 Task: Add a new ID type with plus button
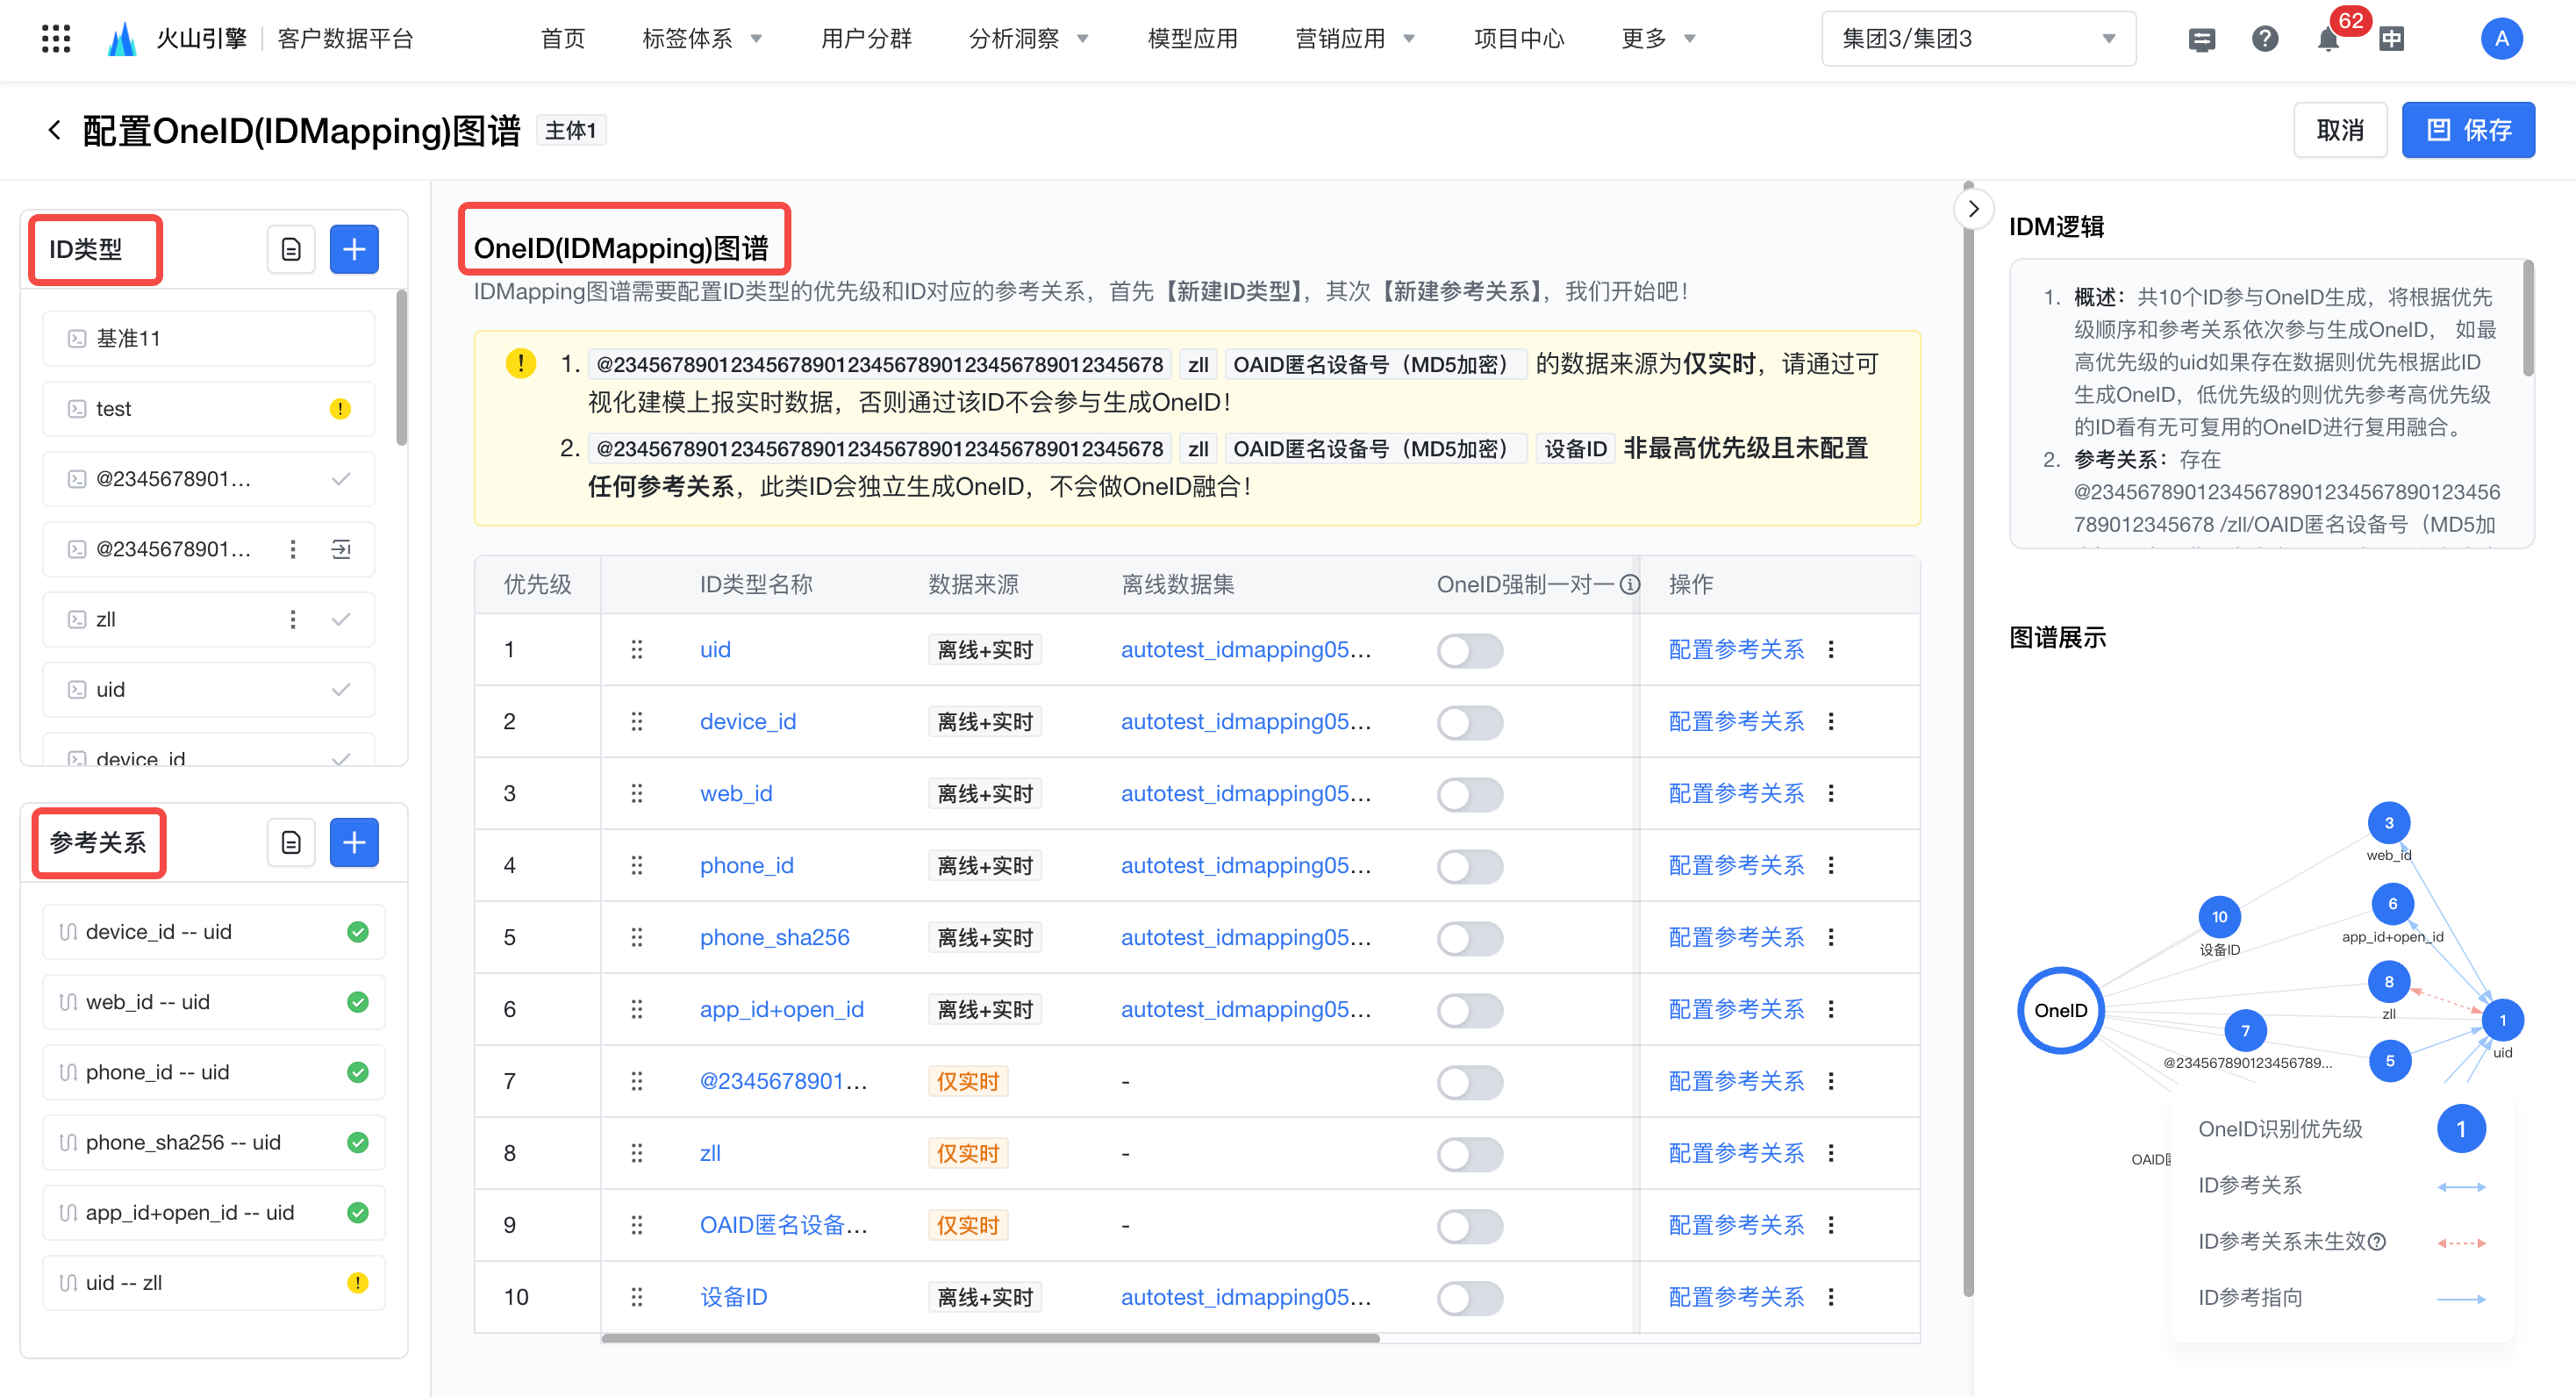click(x=354, y=249)
